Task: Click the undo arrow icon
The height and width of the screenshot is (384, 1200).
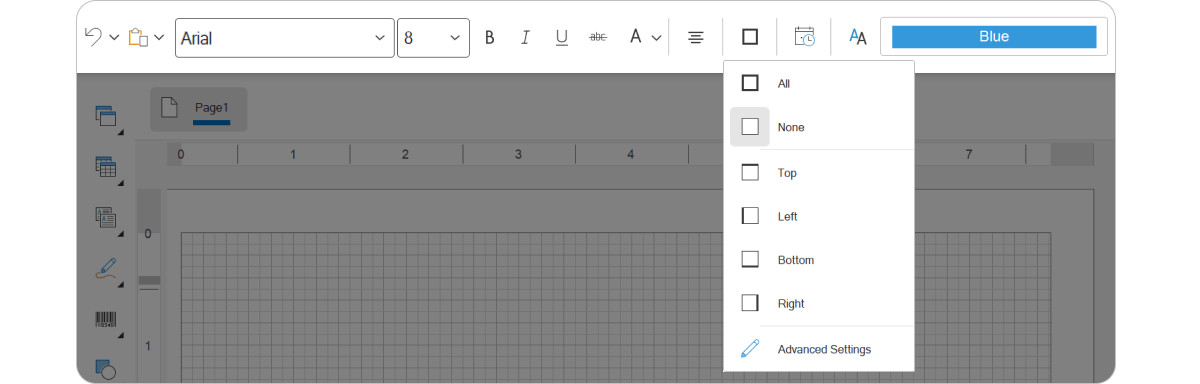Action: pos(93,37)
